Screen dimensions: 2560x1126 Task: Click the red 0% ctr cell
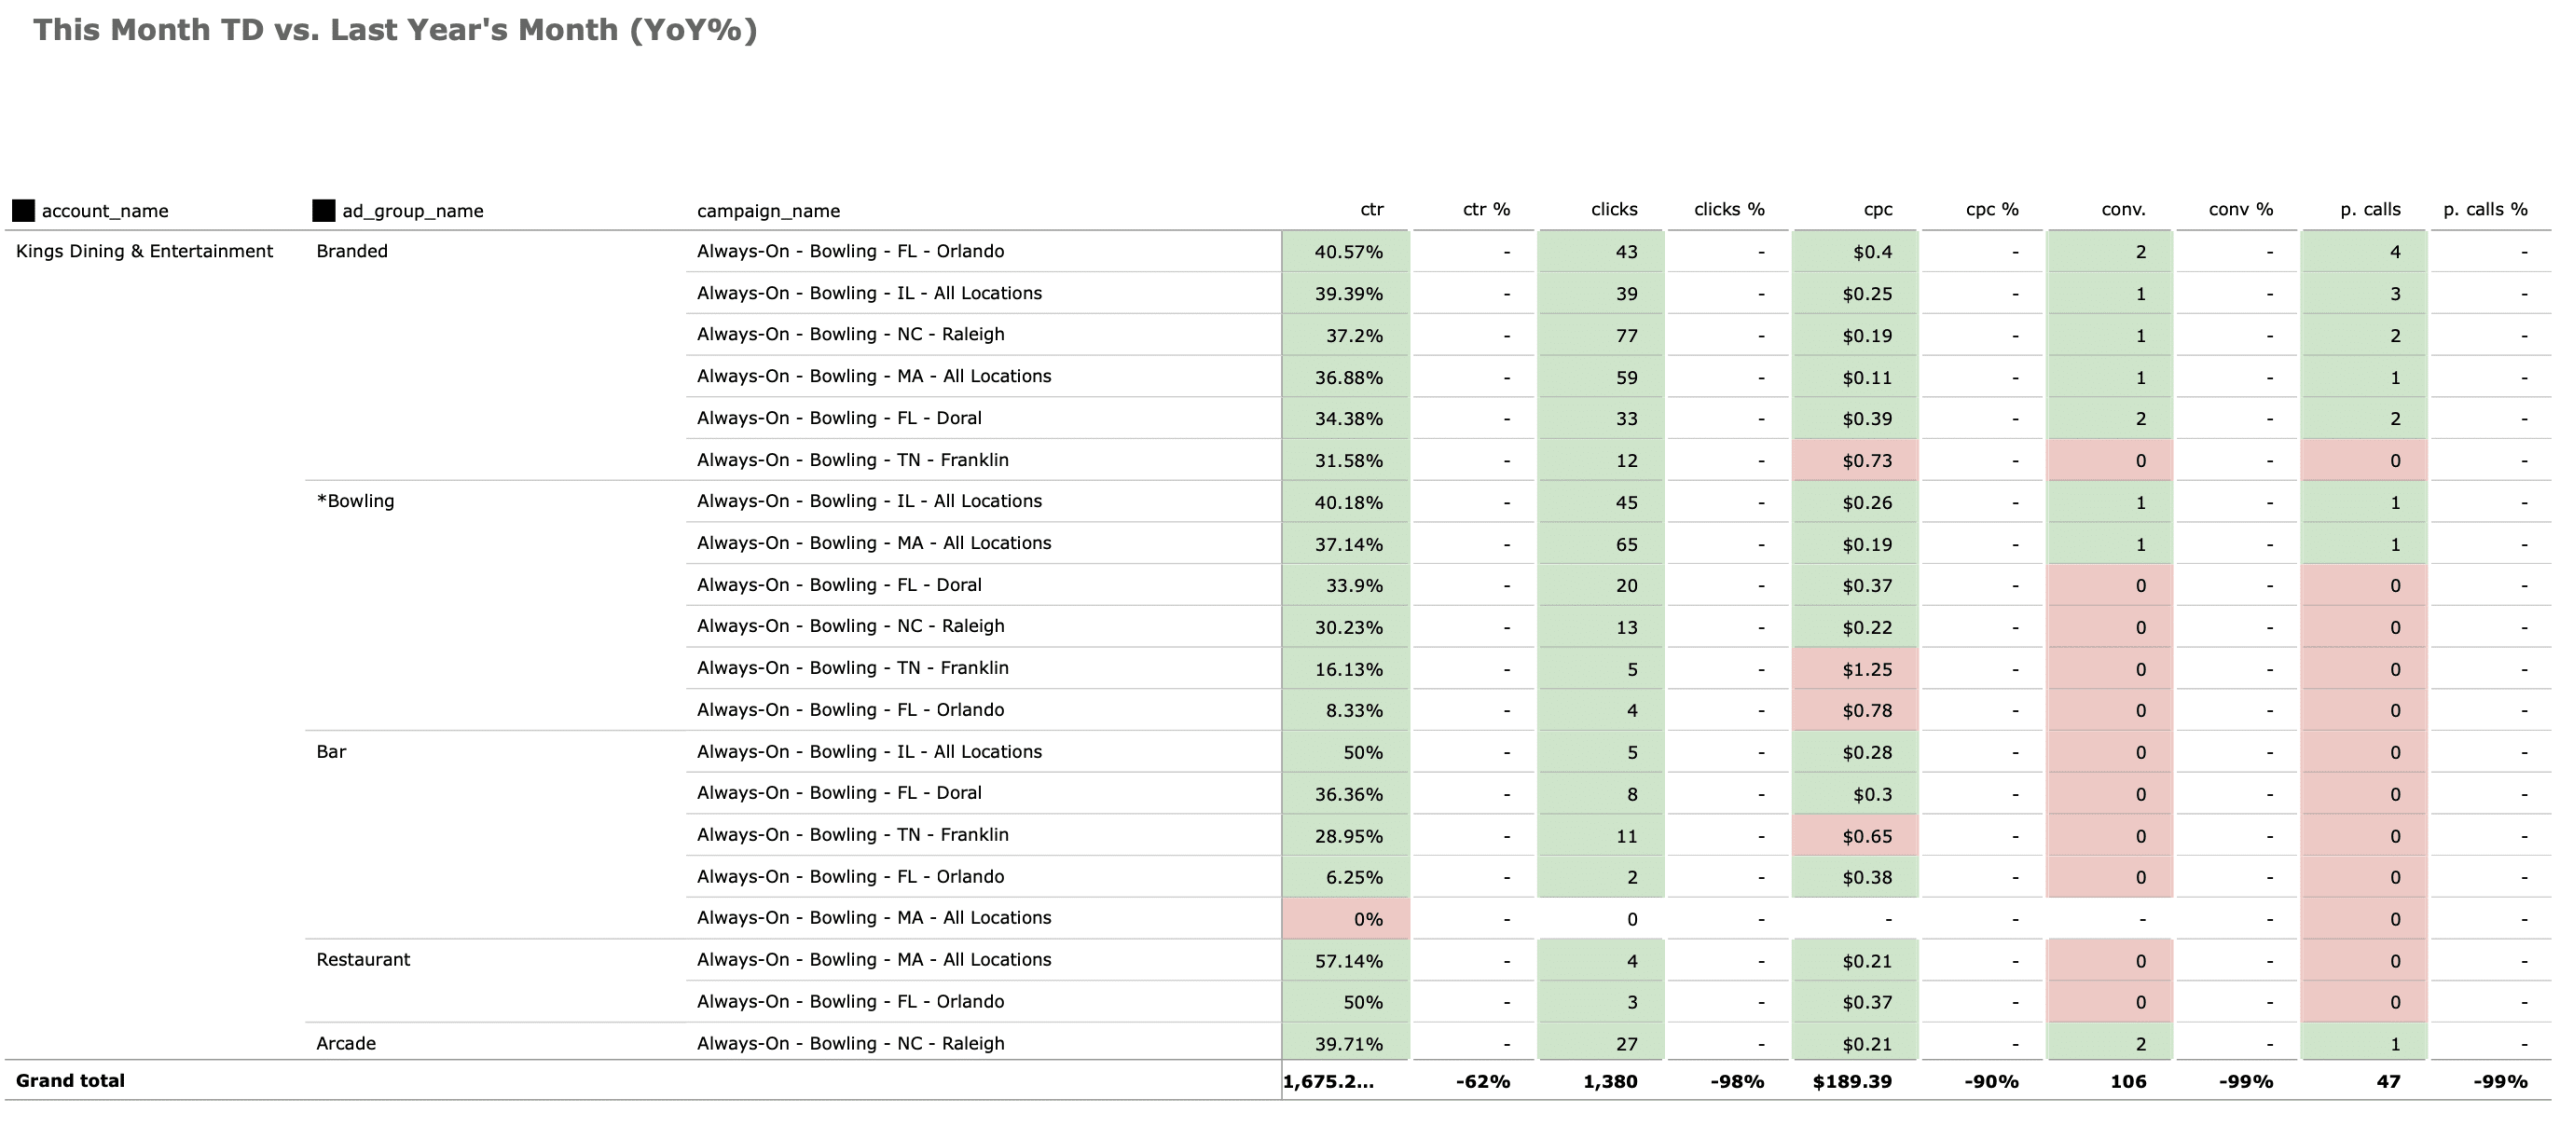point(1346,919)
